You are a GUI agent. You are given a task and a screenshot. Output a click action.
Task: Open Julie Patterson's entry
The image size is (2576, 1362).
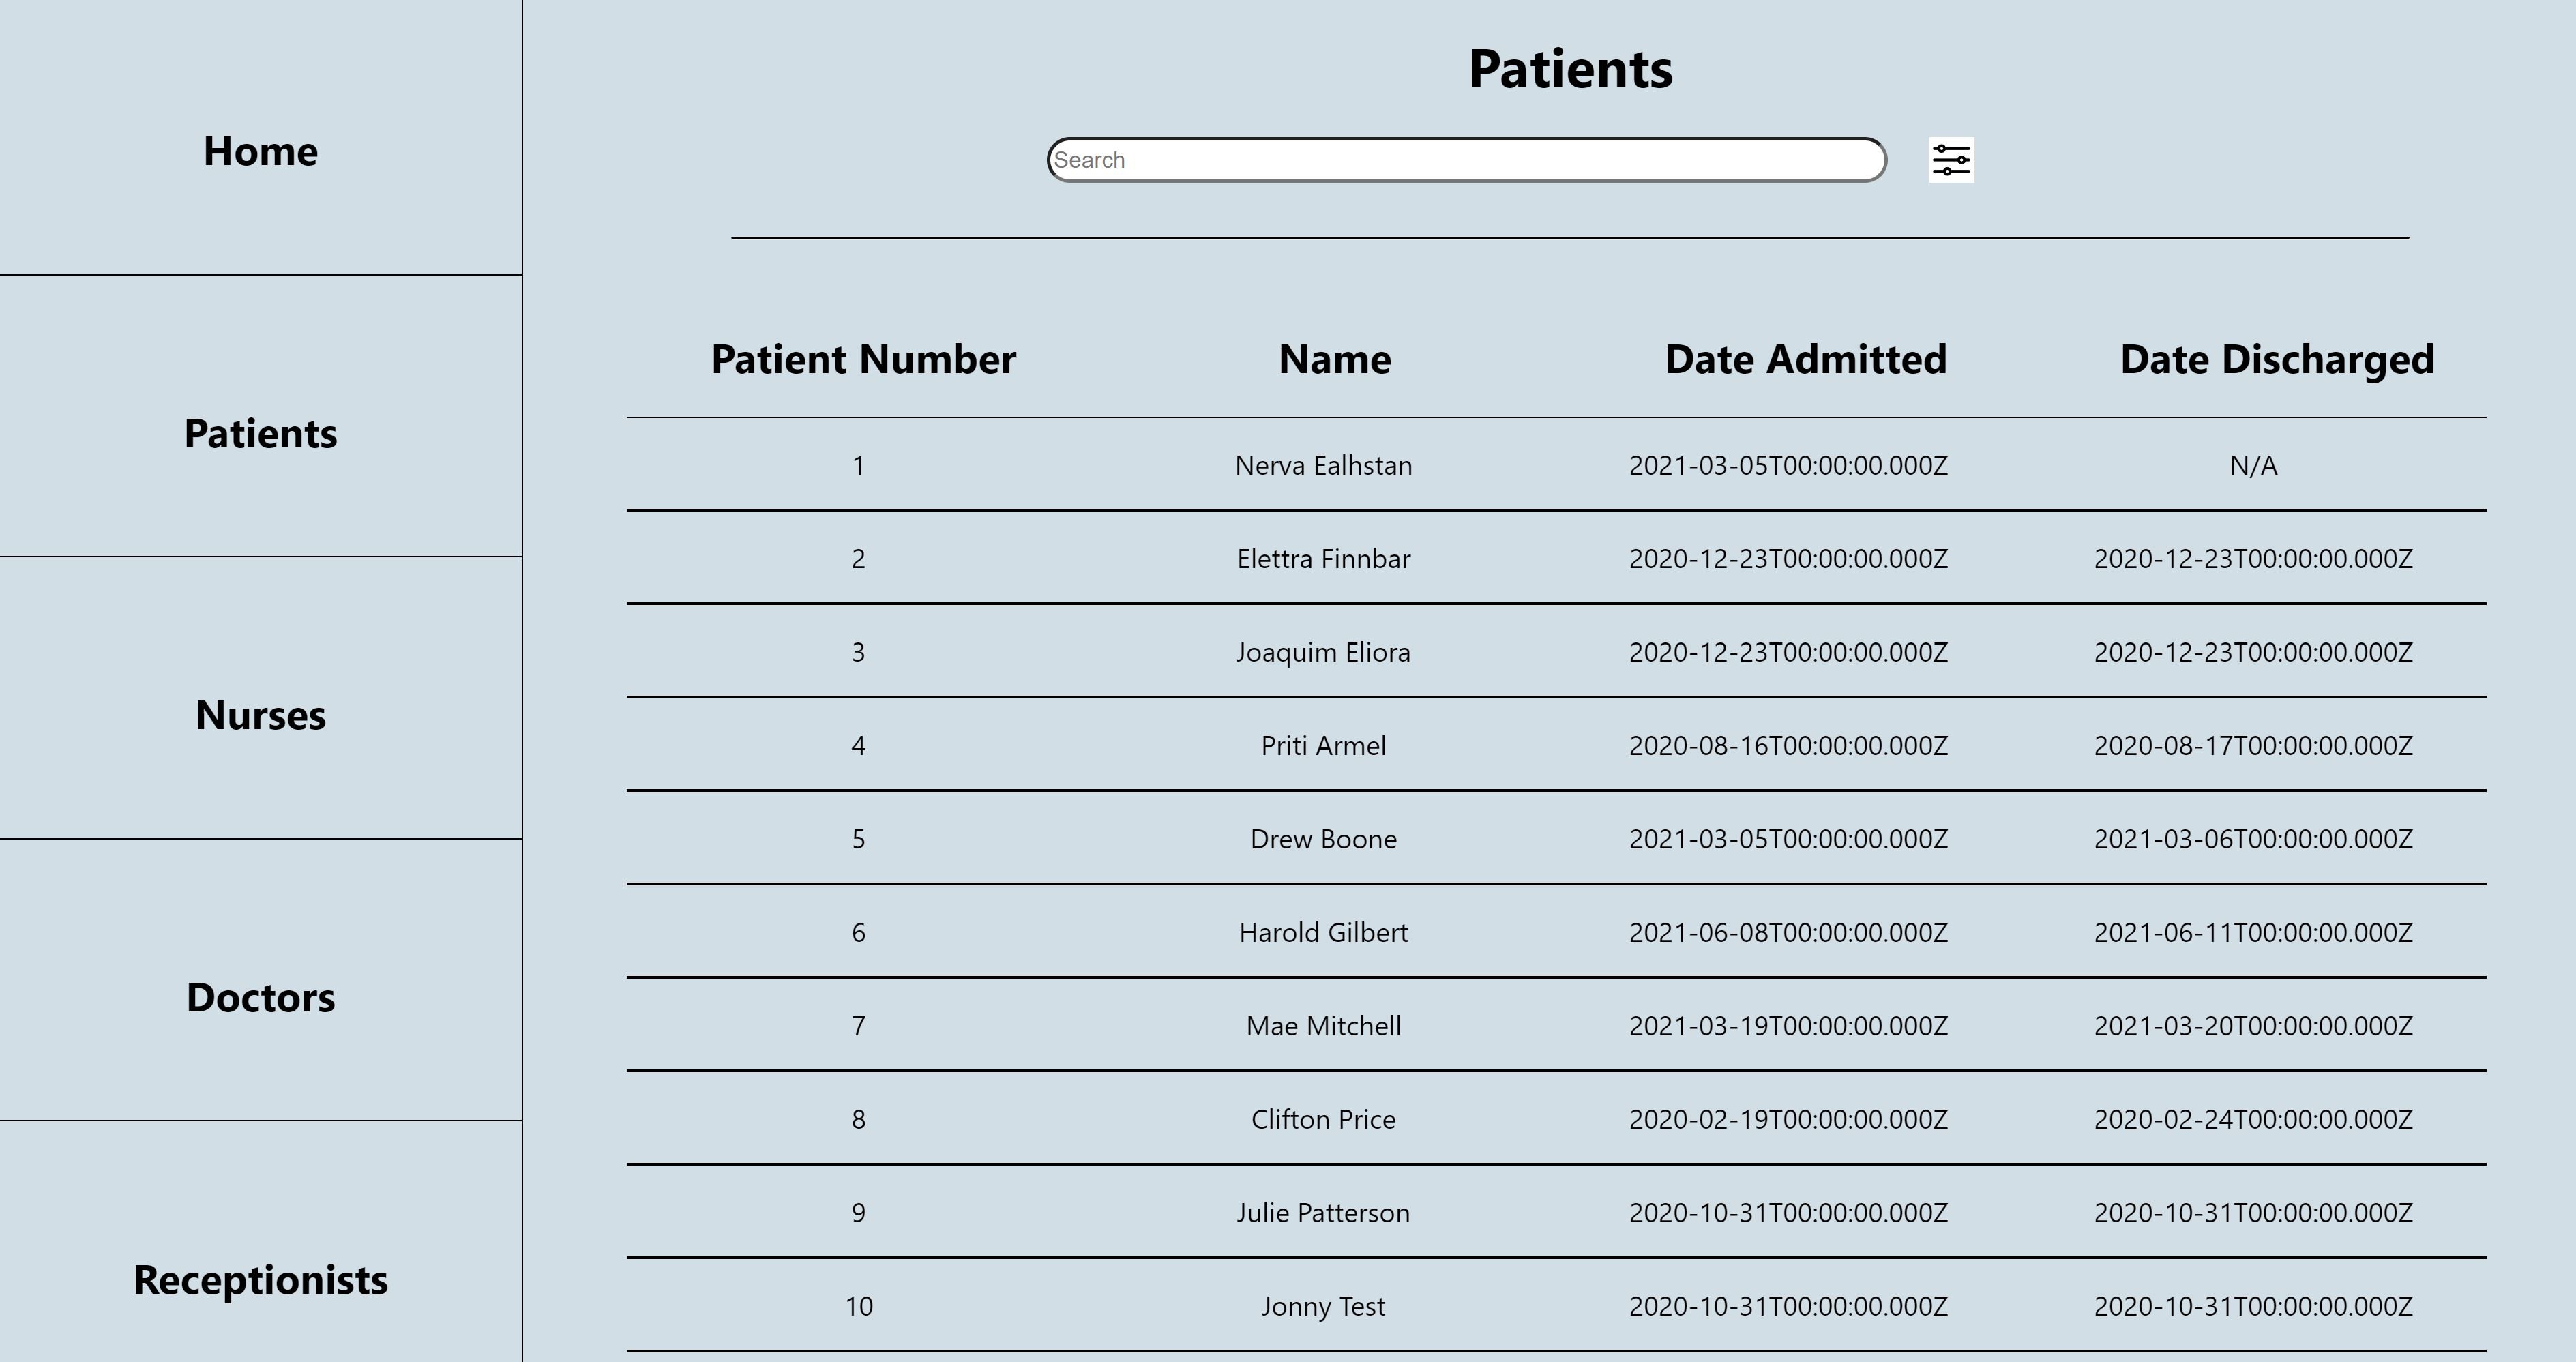point(1323,1213)
